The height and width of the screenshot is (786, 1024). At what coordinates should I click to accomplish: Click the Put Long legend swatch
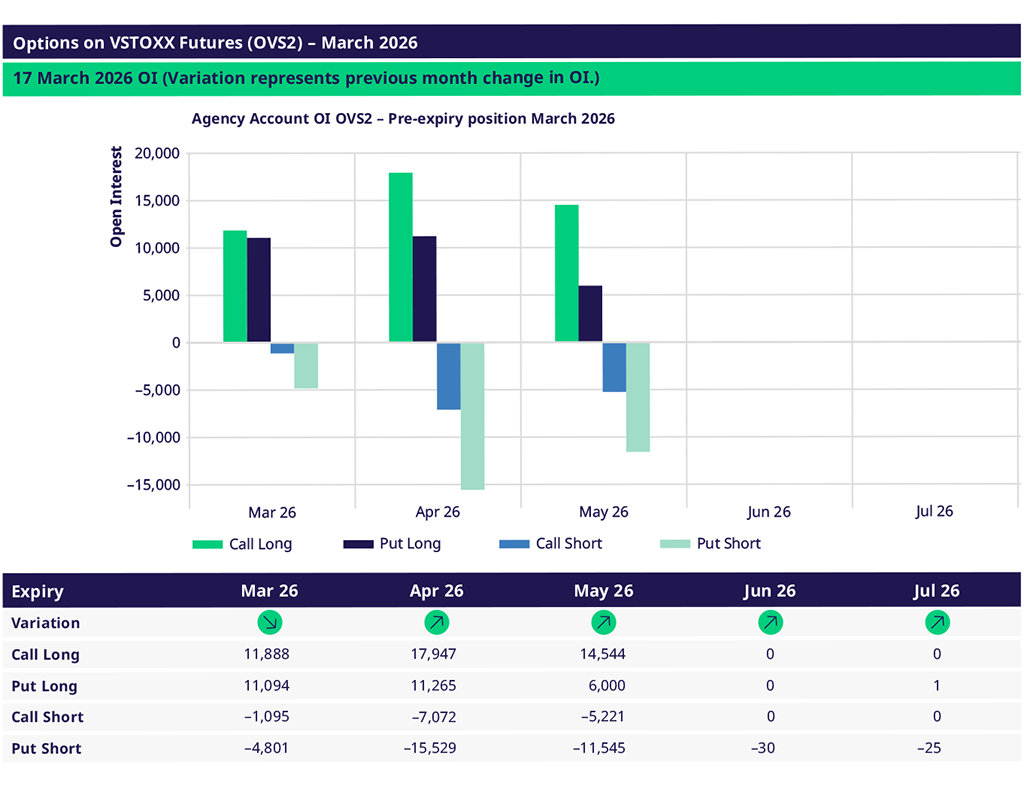357,544
